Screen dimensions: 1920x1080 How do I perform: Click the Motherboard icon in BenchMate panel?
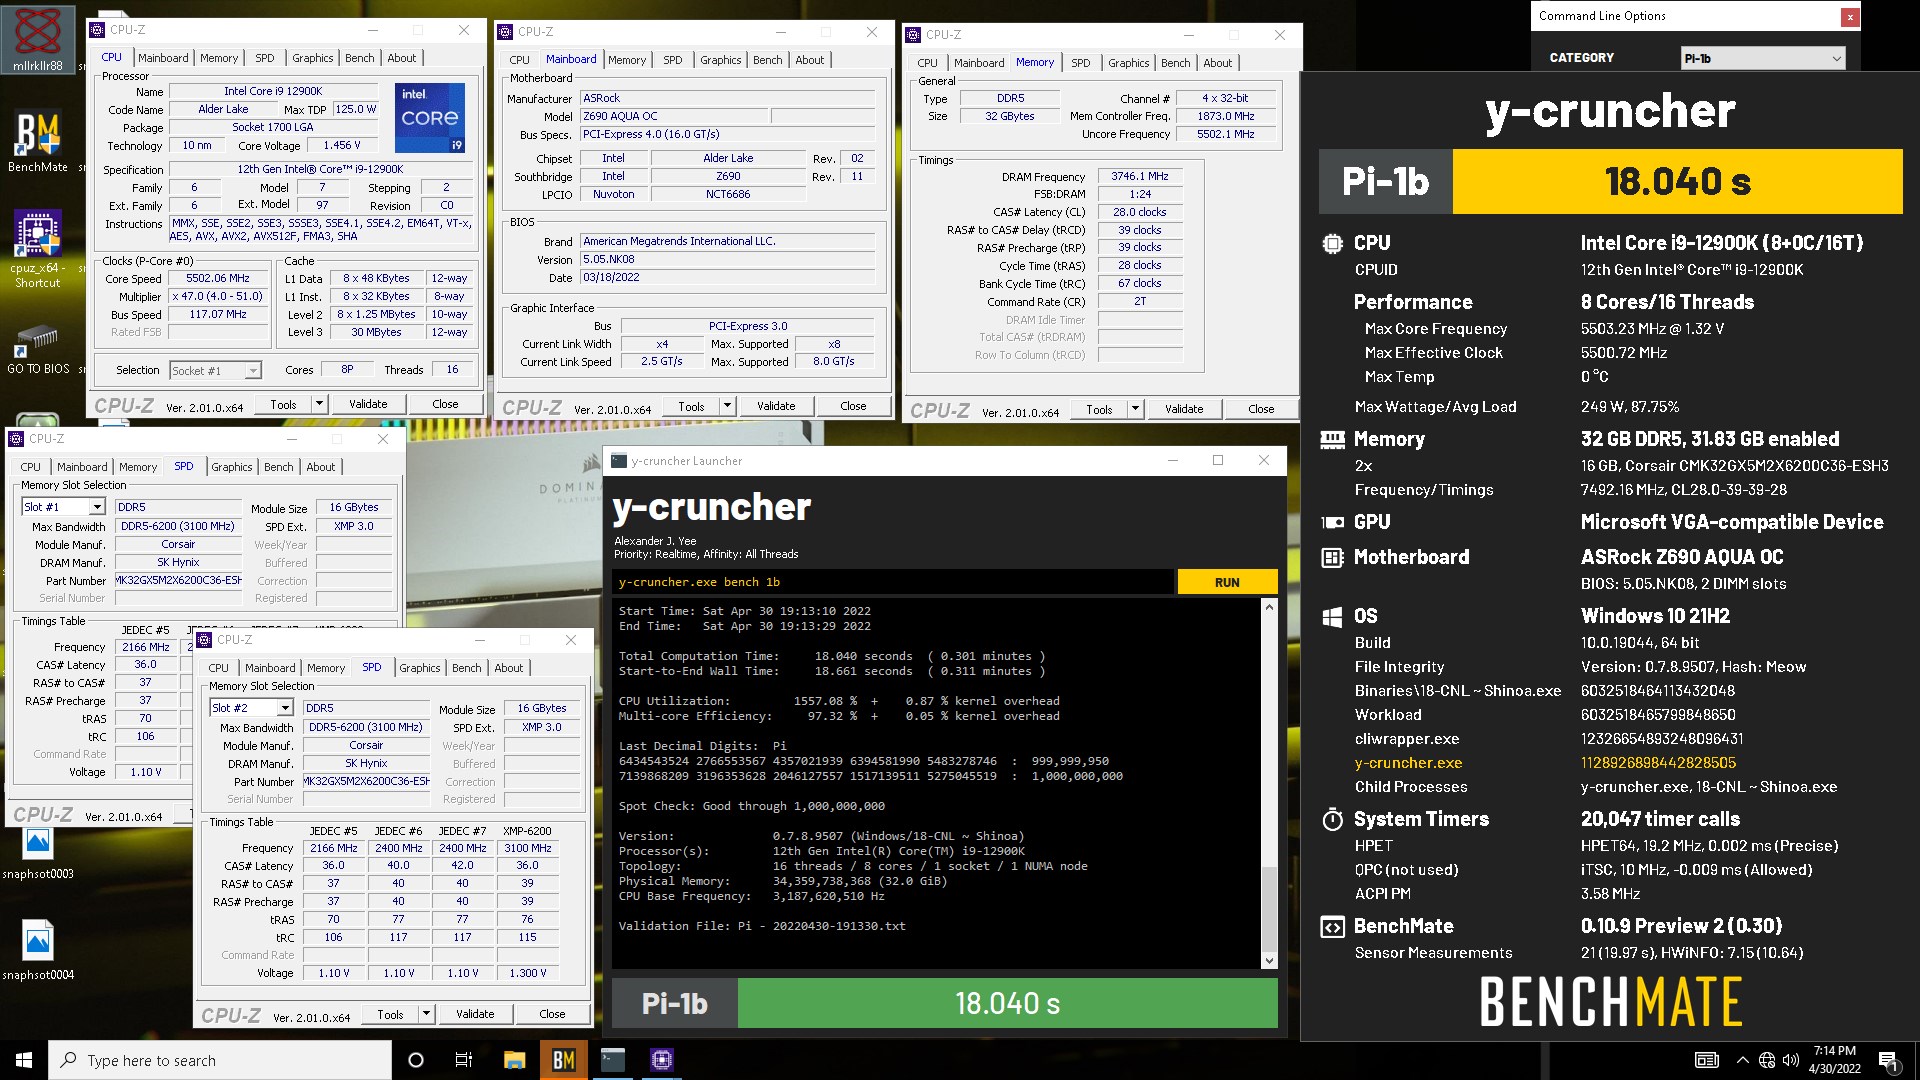tap(1332, 557)
